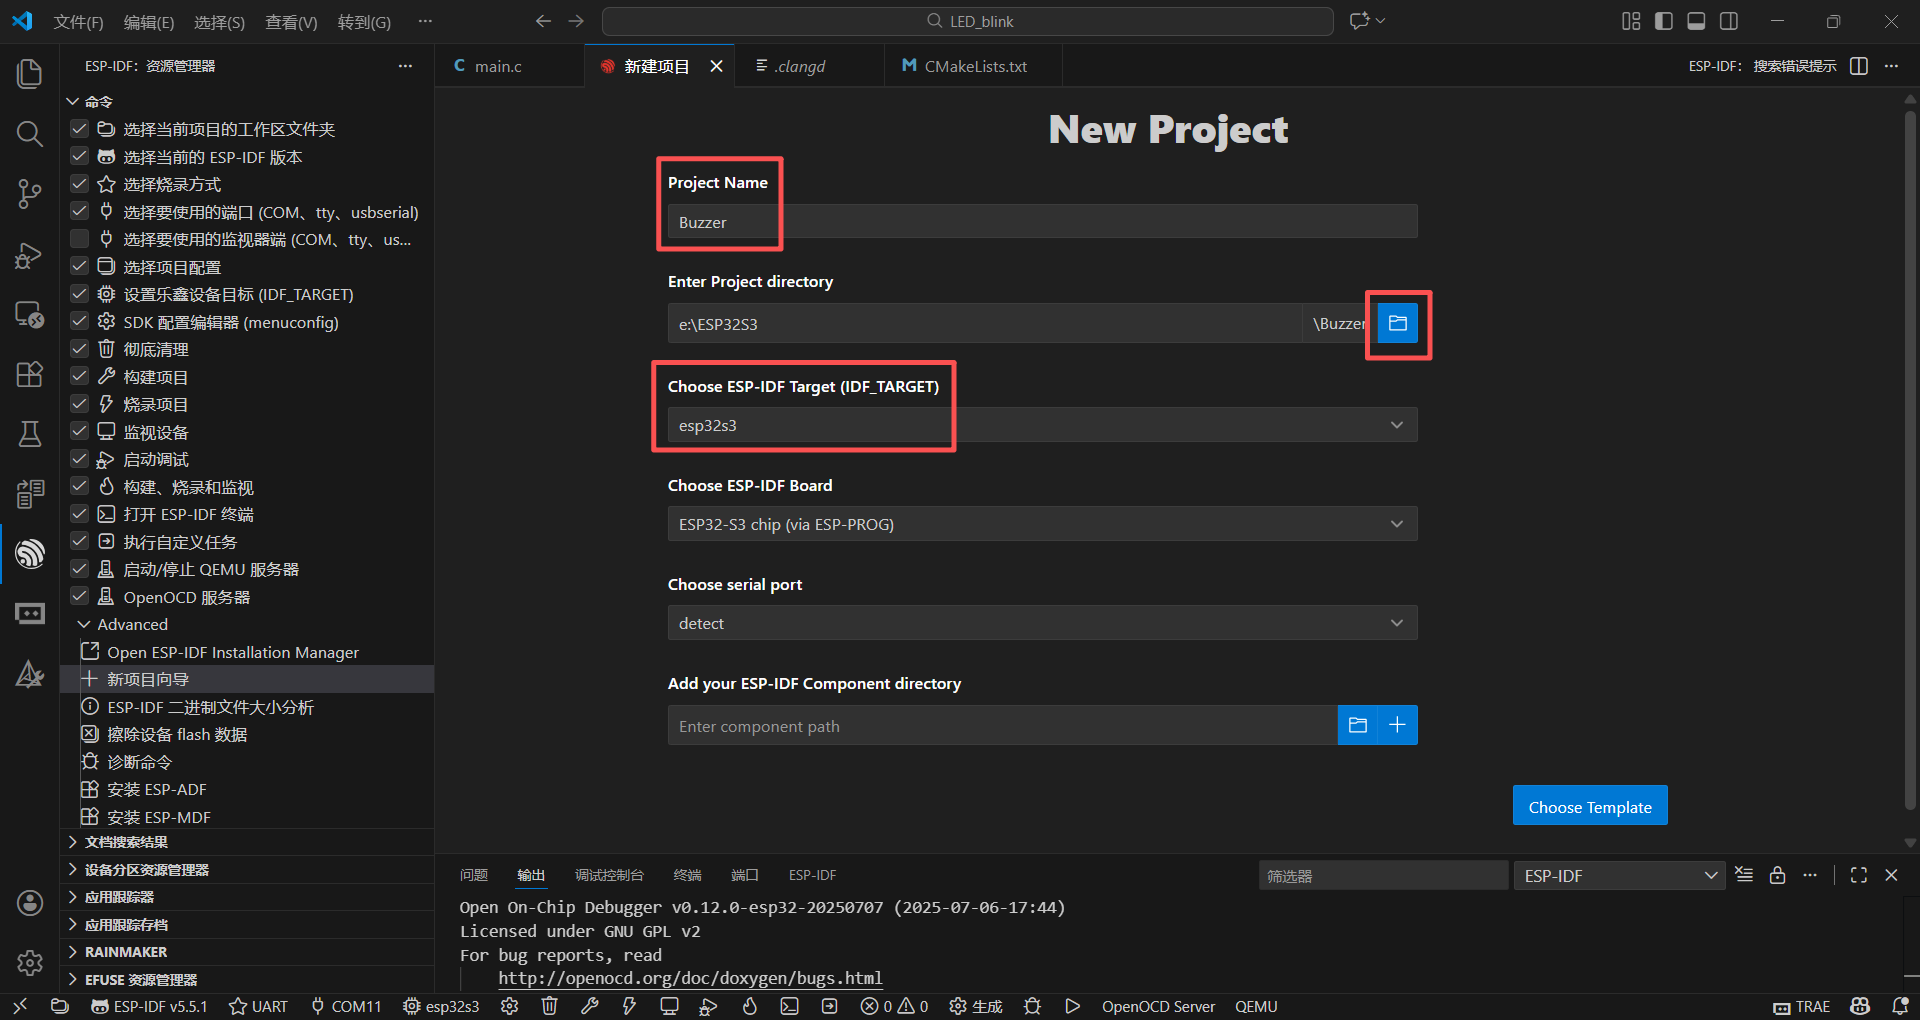Click ESP-IDF v5.5.1 version in status bar
Image resolution: width=1920 pixels, height=1020 pixels.
[x=149, y=1006]
